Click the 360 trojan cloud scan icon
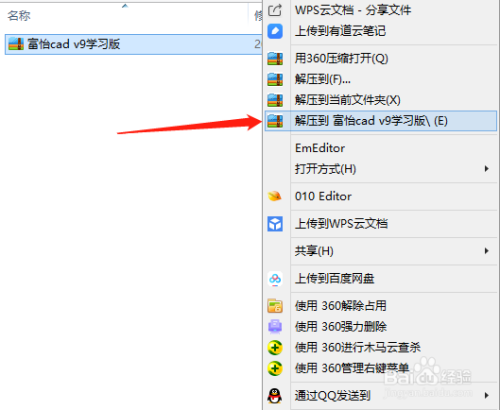 275,348
